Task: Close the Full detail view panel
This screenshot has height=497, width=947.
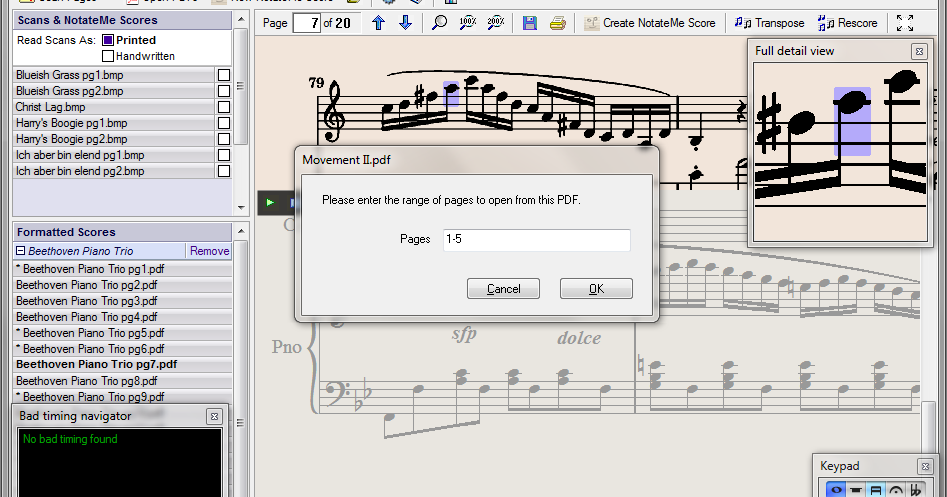Action: click(919, 51)
